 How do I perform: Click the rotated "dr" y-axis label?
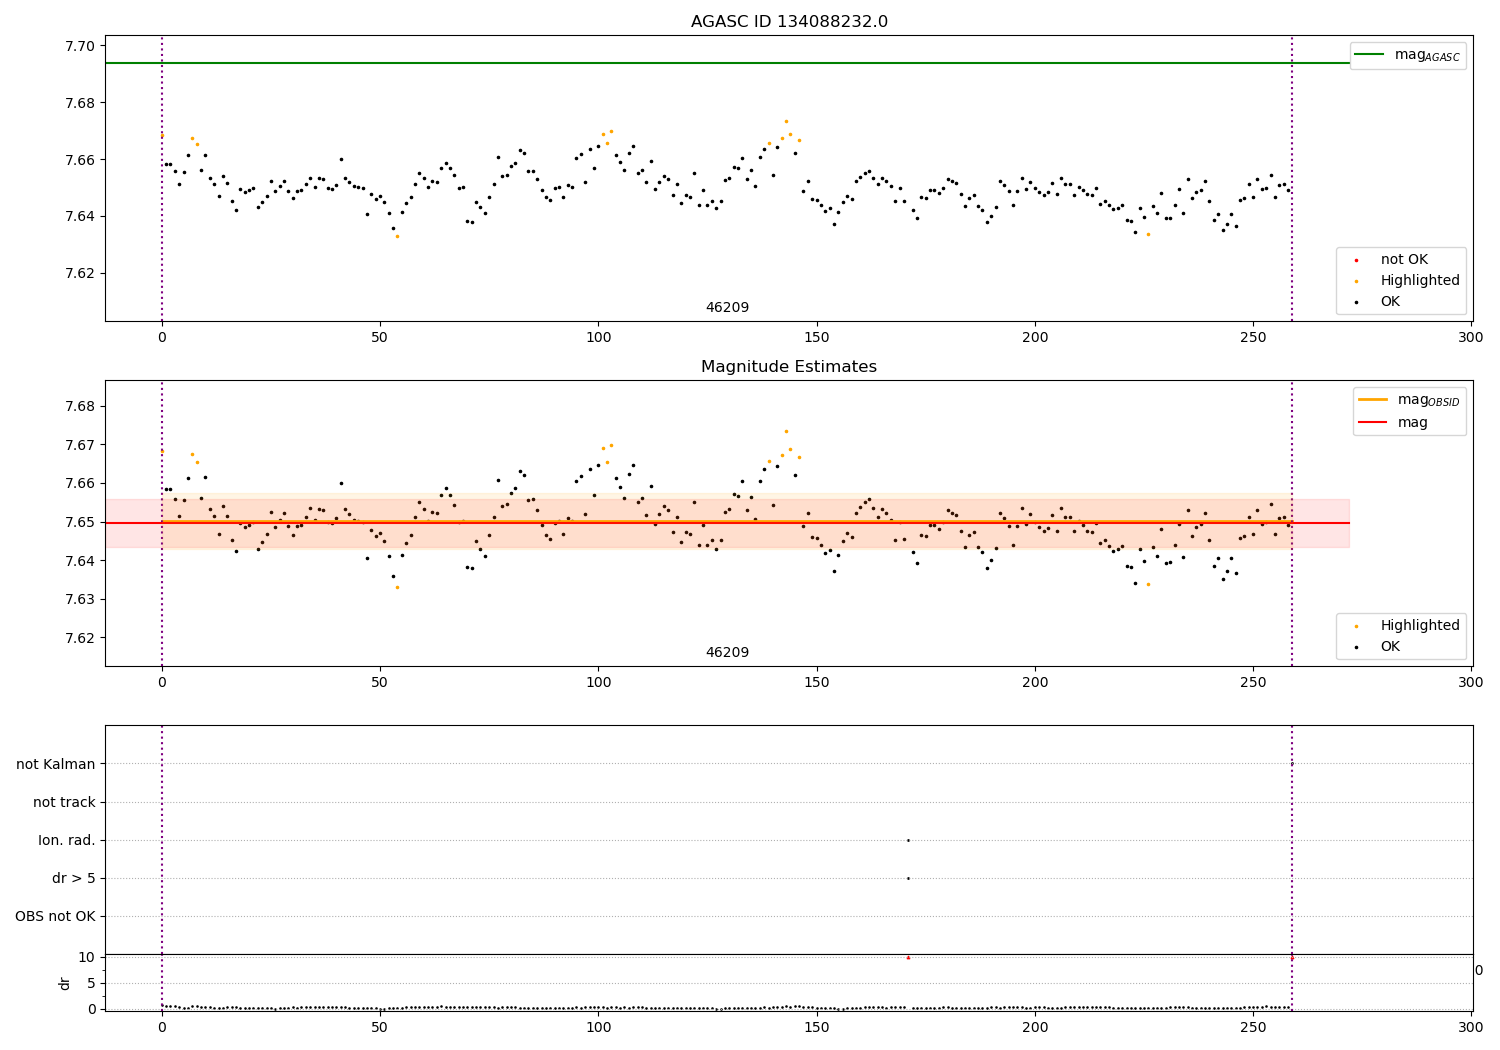[65, 983]
